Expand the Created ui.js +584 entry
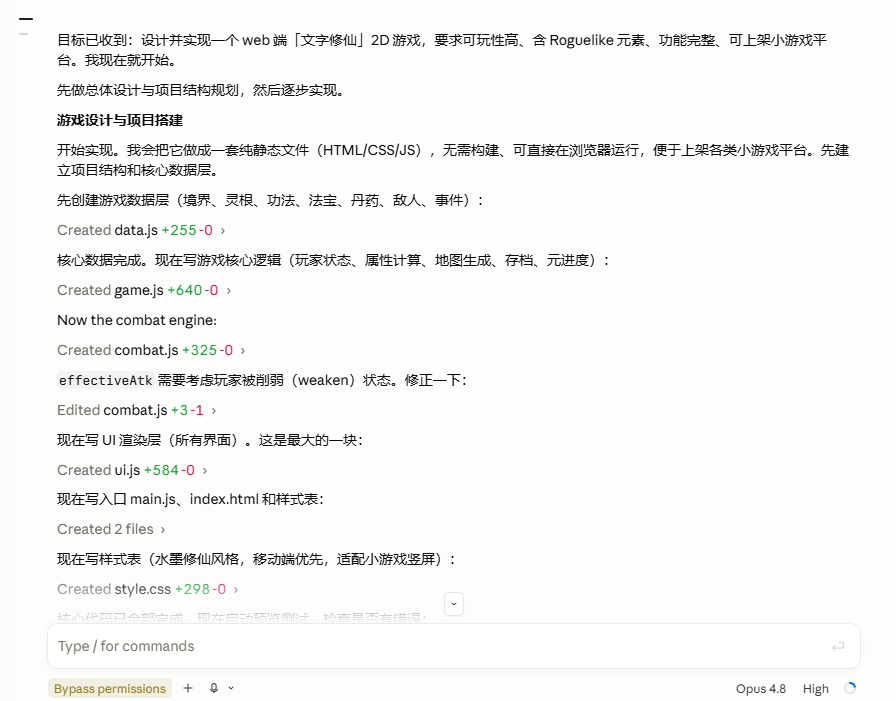The width and height of the screenshot is (896, 701). click(x=132, y=470)
